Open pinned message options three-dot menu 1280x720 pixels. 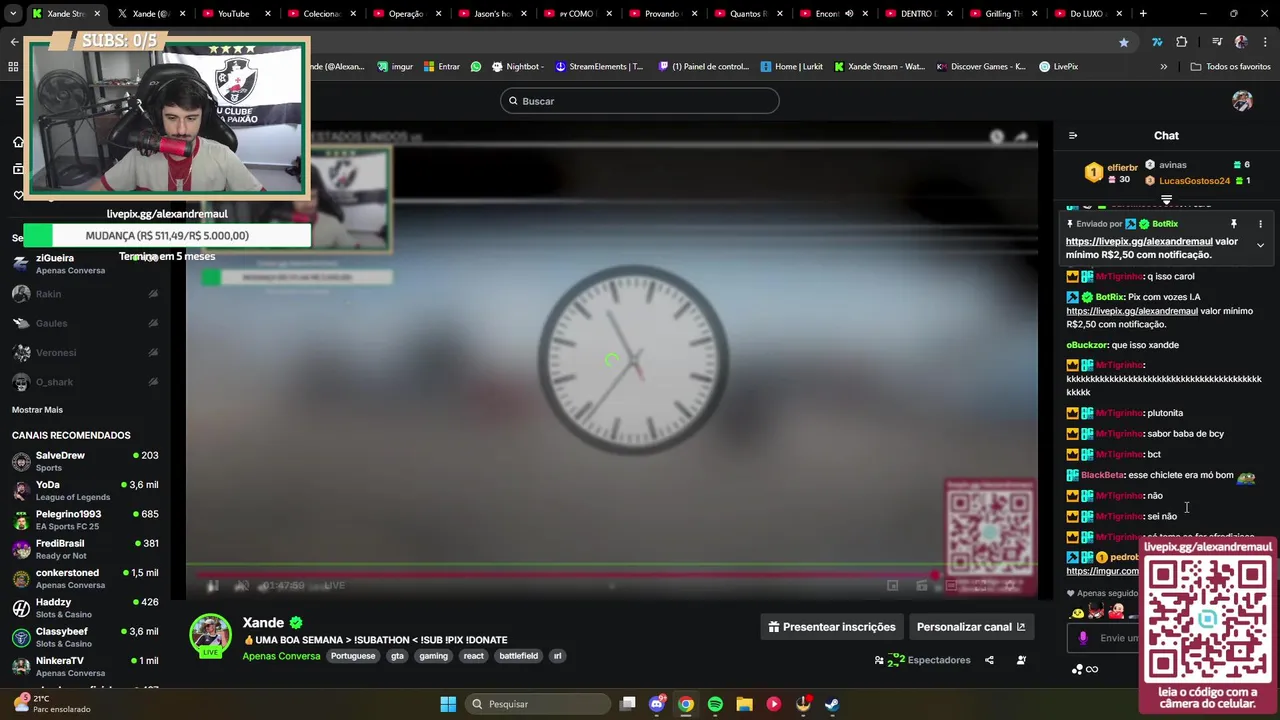coord(1260,224)
